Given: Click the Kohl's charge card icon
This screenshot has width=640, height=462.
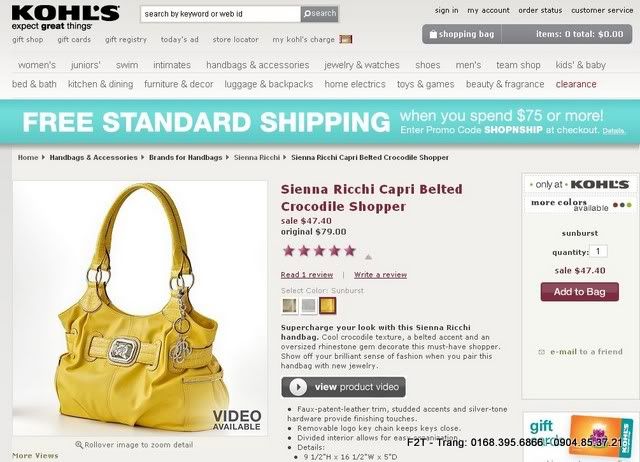Looking at the screenshot, I should pyautogui.click(x=346, y=39).
